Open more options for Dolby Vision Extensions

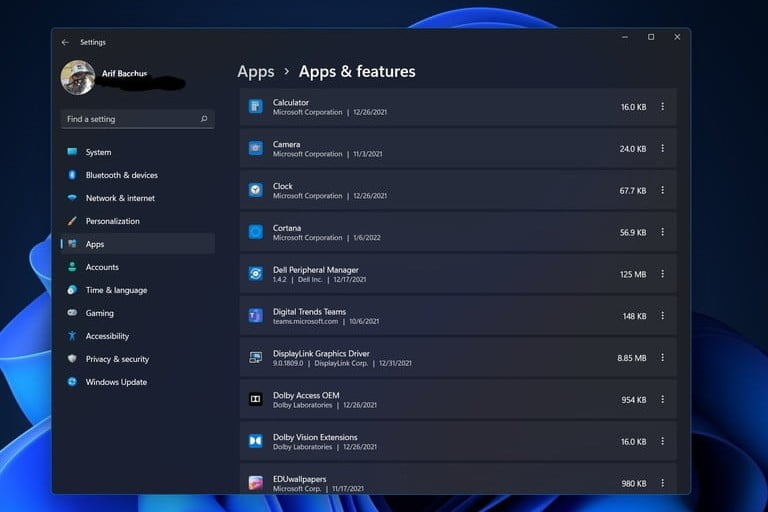[663, 441]
